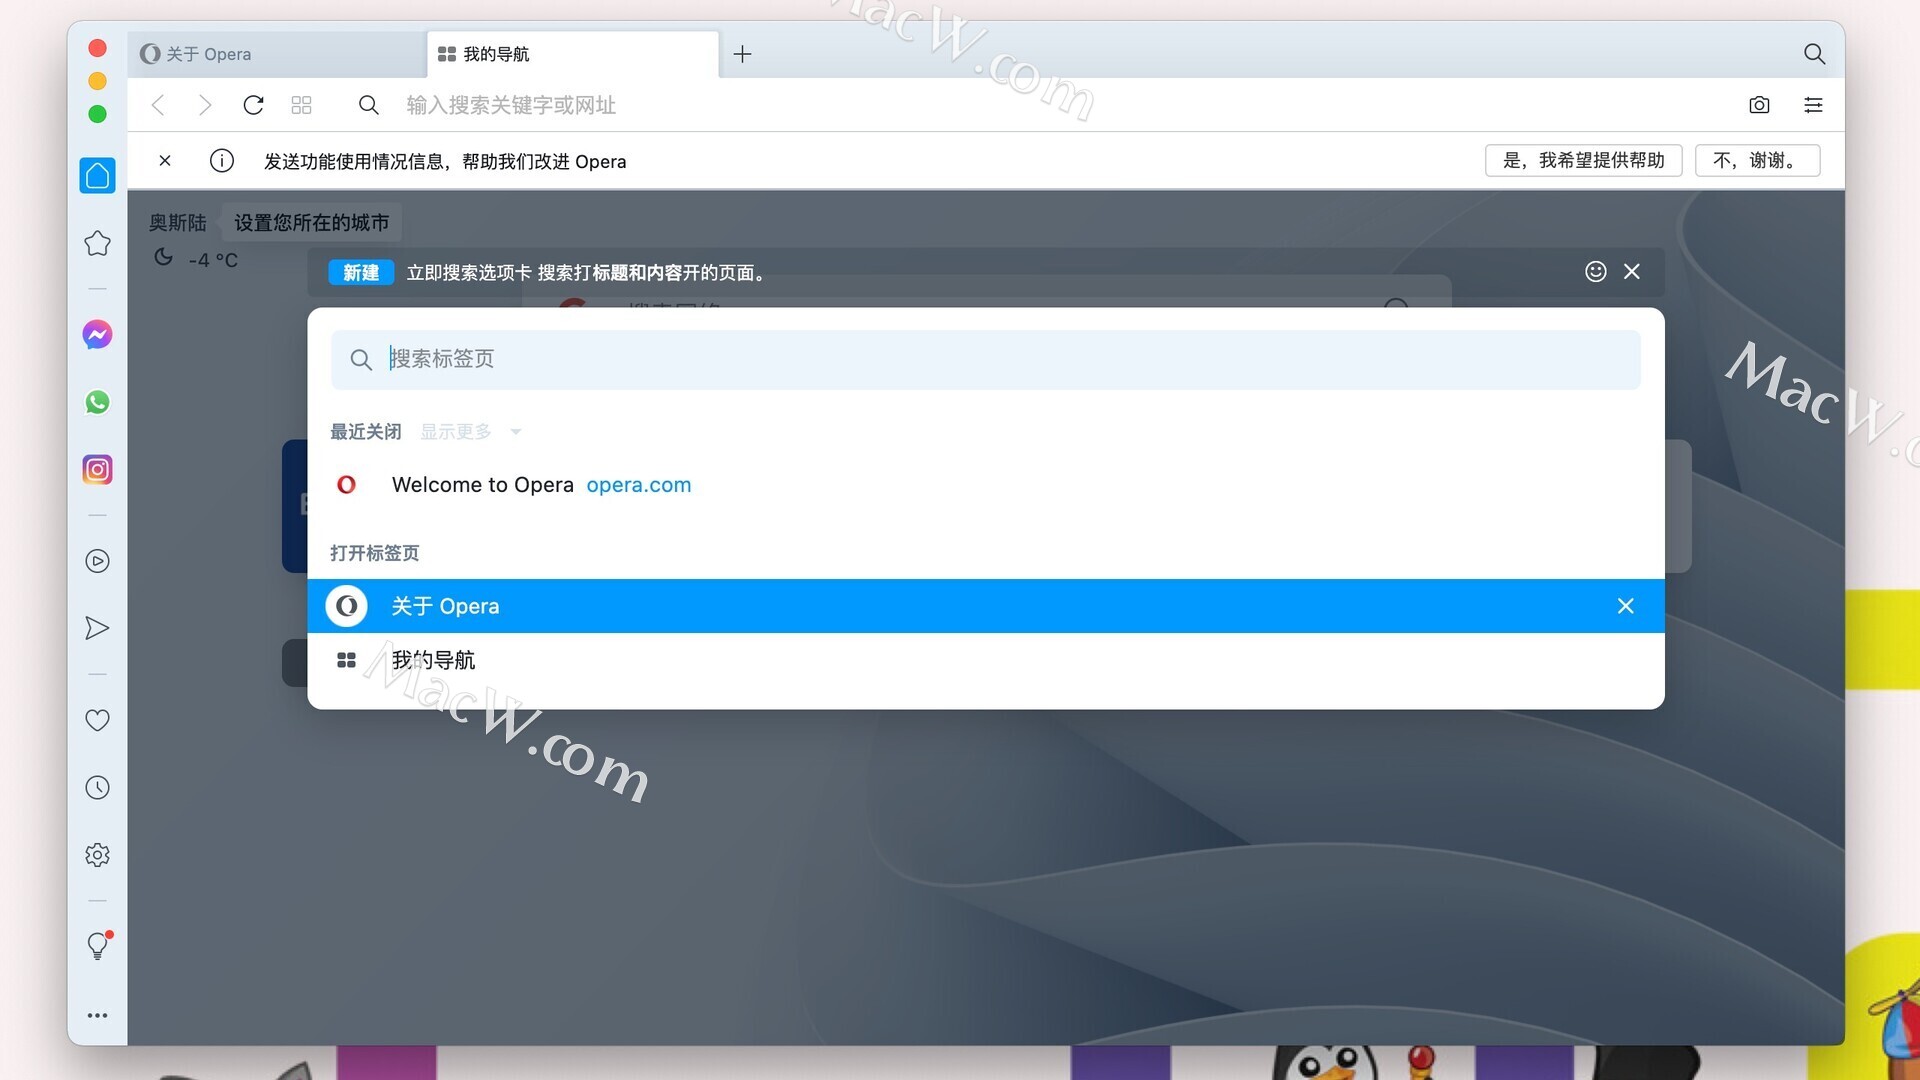Open the Bookmarks star sidebar icon
Image resolution: width=1920 pixels, height=1080 pixels.
click(x=97, y=243)
